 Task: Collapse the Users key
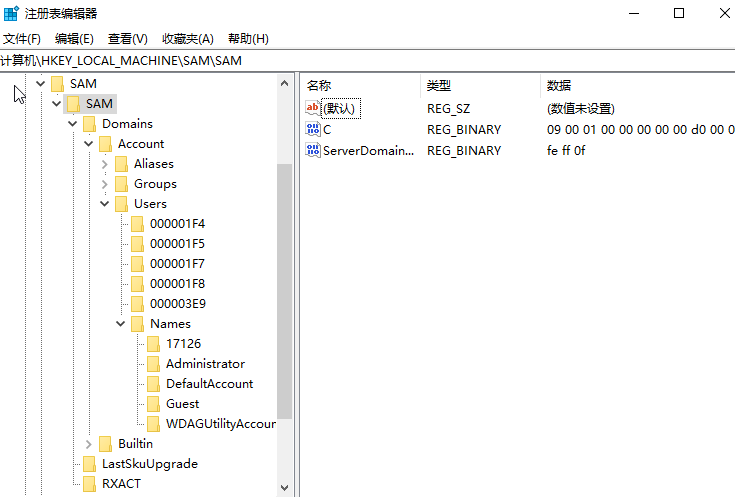[105, 204]
